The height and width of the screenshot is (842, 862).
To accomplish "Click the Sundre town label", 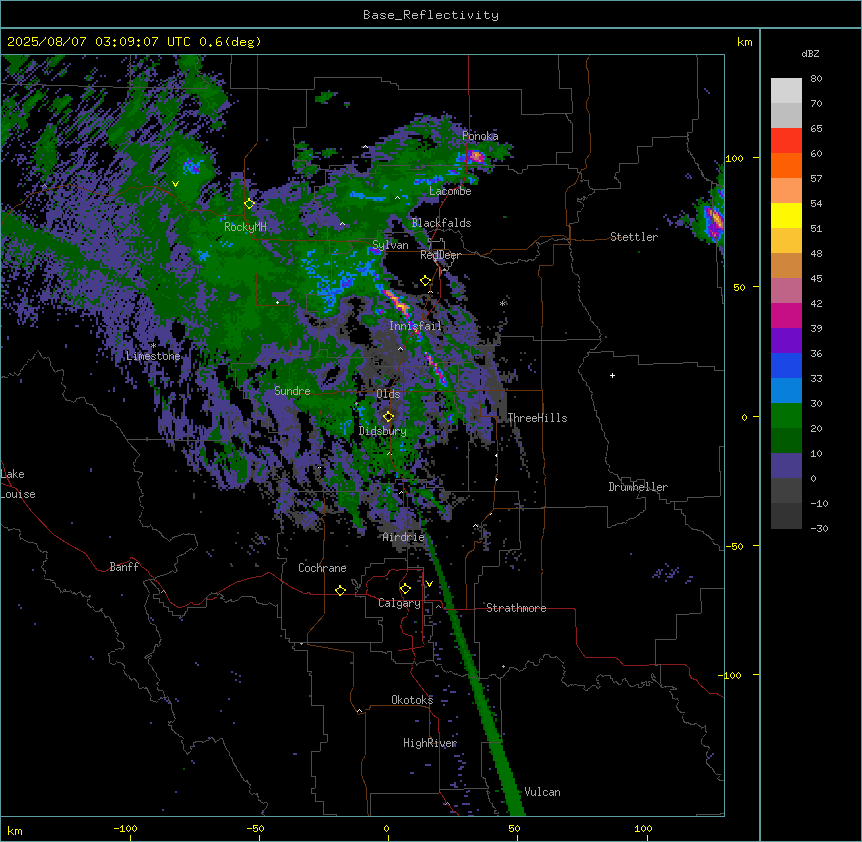I will click(292, 391).
